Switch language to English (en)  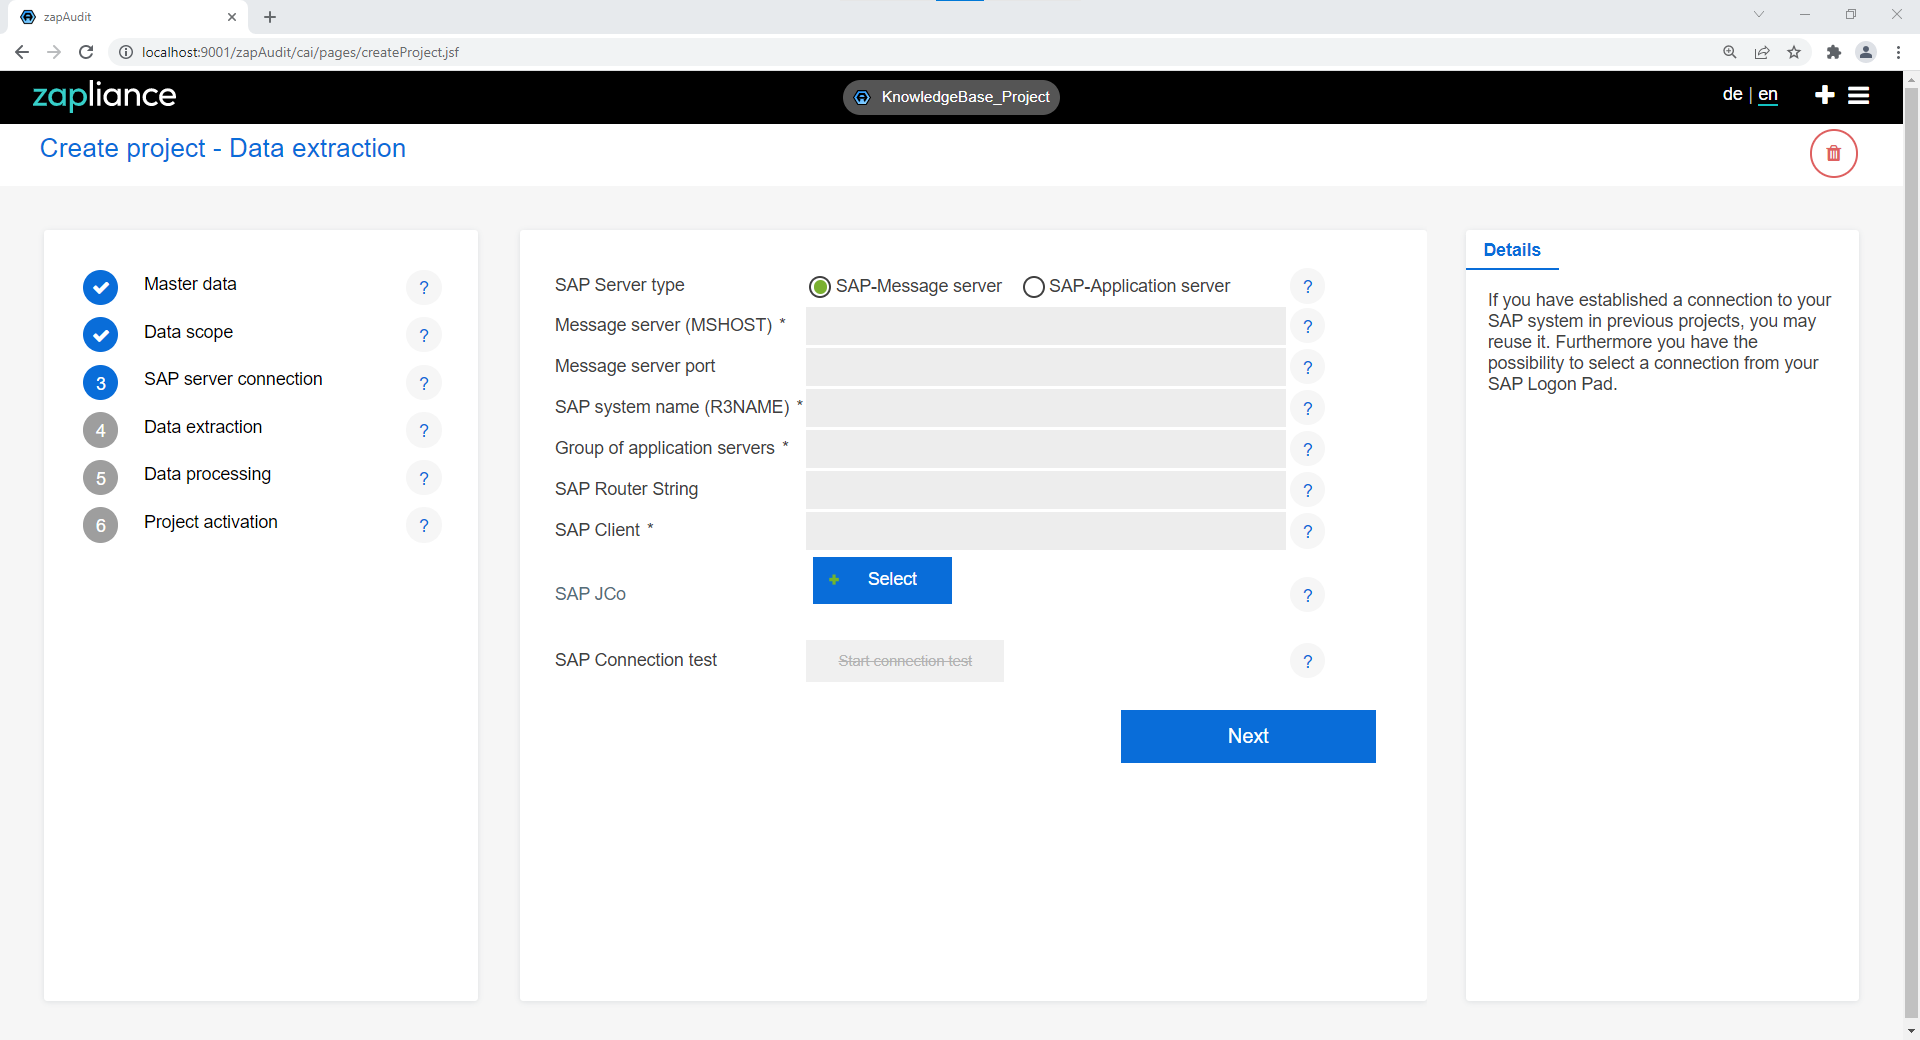[x=1768, y=94]
